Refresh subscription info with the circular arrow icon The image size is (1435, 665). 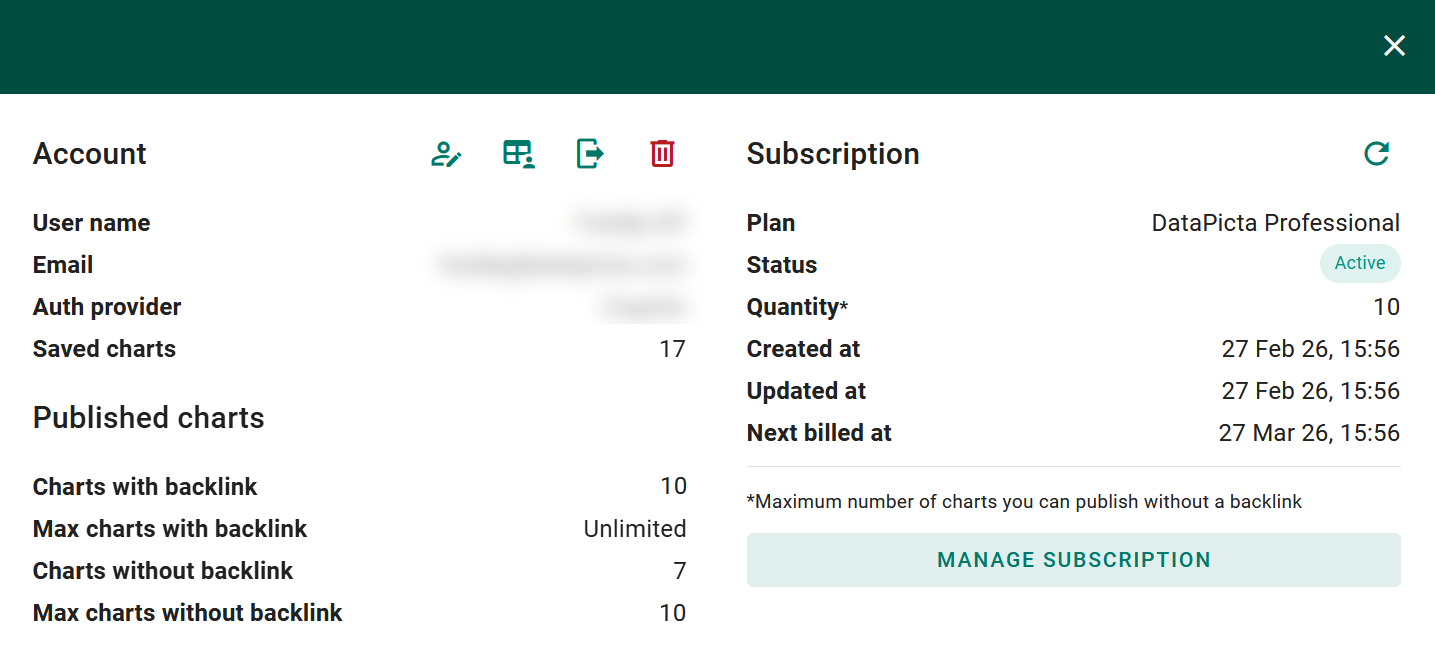(1377, 154)
